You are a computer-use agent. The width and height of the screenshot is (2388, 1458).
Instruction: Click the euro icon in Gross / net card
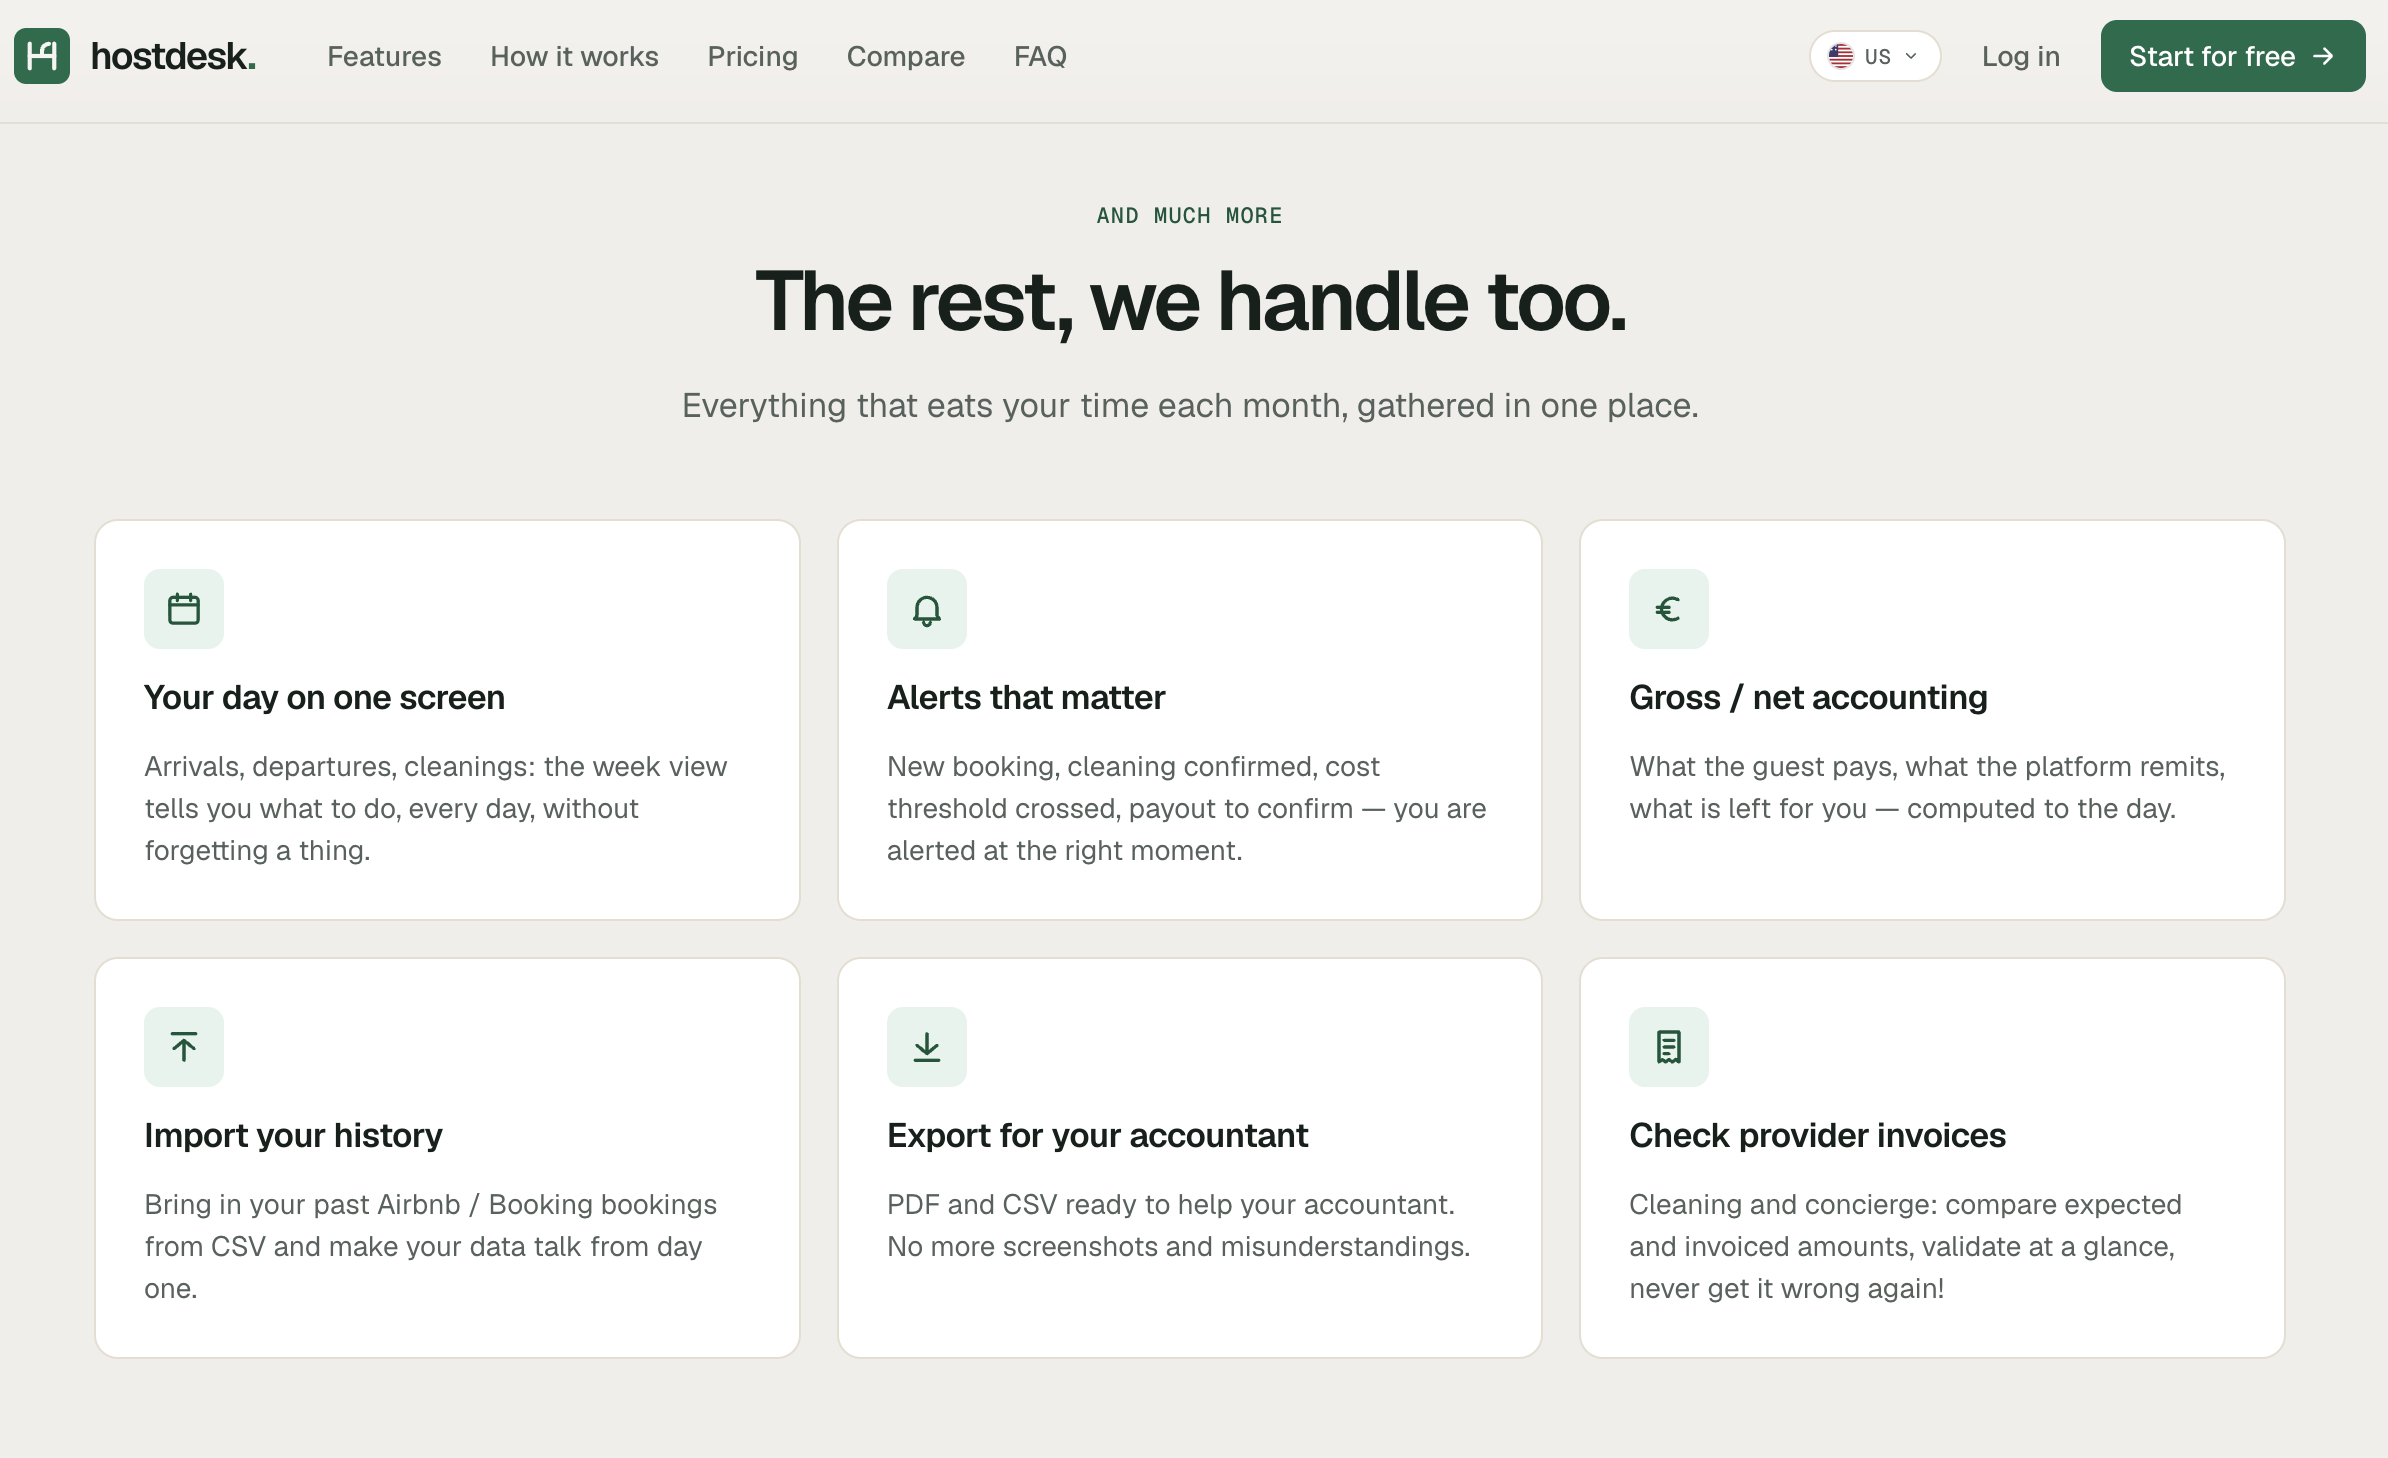(x=1669, y=609)
